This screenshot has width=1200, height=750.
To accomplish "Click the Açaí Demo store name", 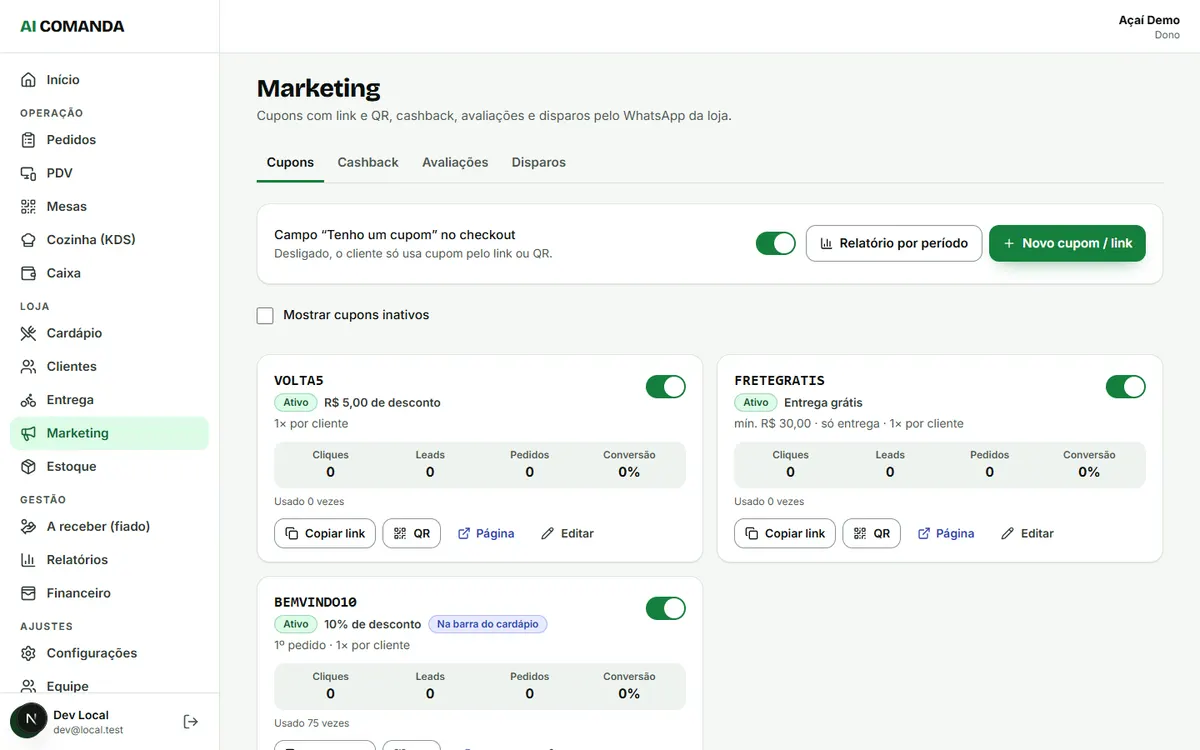I will click(x=1149, y=20).
